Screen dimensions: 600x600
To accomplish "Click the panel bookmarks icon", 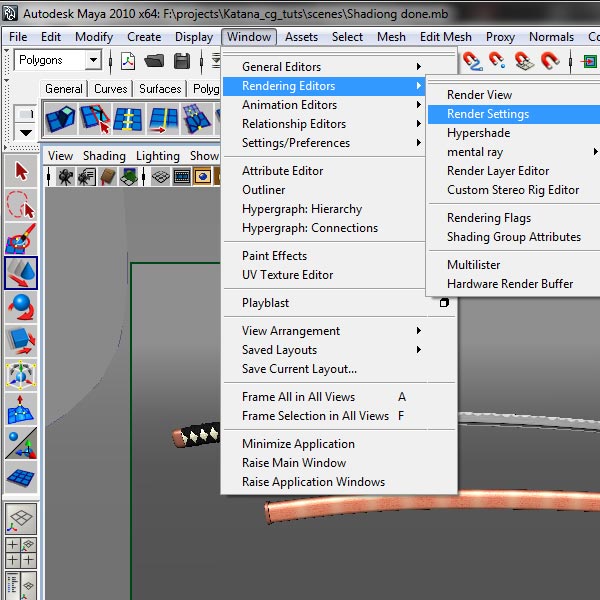I will (x=108, y=177).
